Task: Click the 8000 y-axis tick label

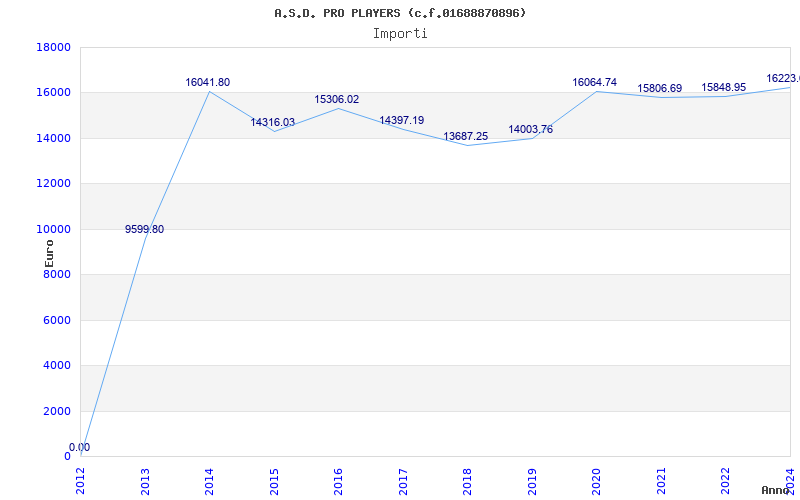Action: point(57,274)
